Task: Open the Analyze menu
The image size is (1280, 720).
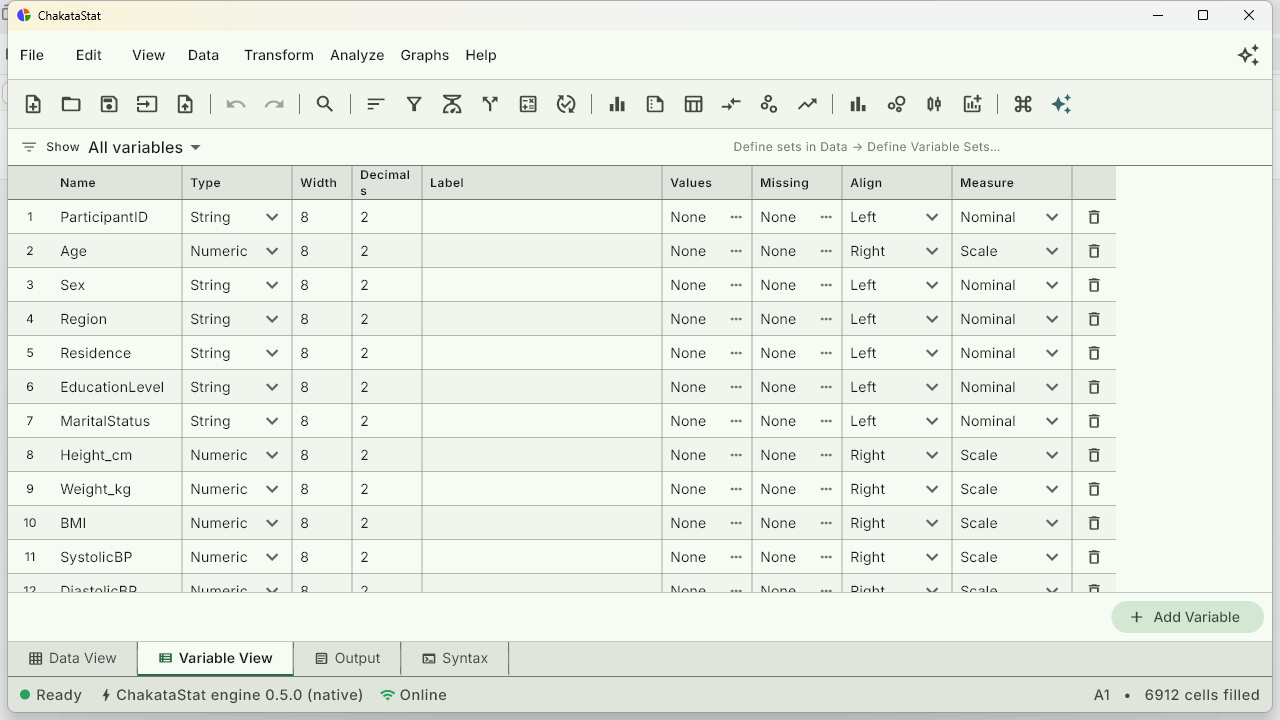Action: tap(357, 55)
